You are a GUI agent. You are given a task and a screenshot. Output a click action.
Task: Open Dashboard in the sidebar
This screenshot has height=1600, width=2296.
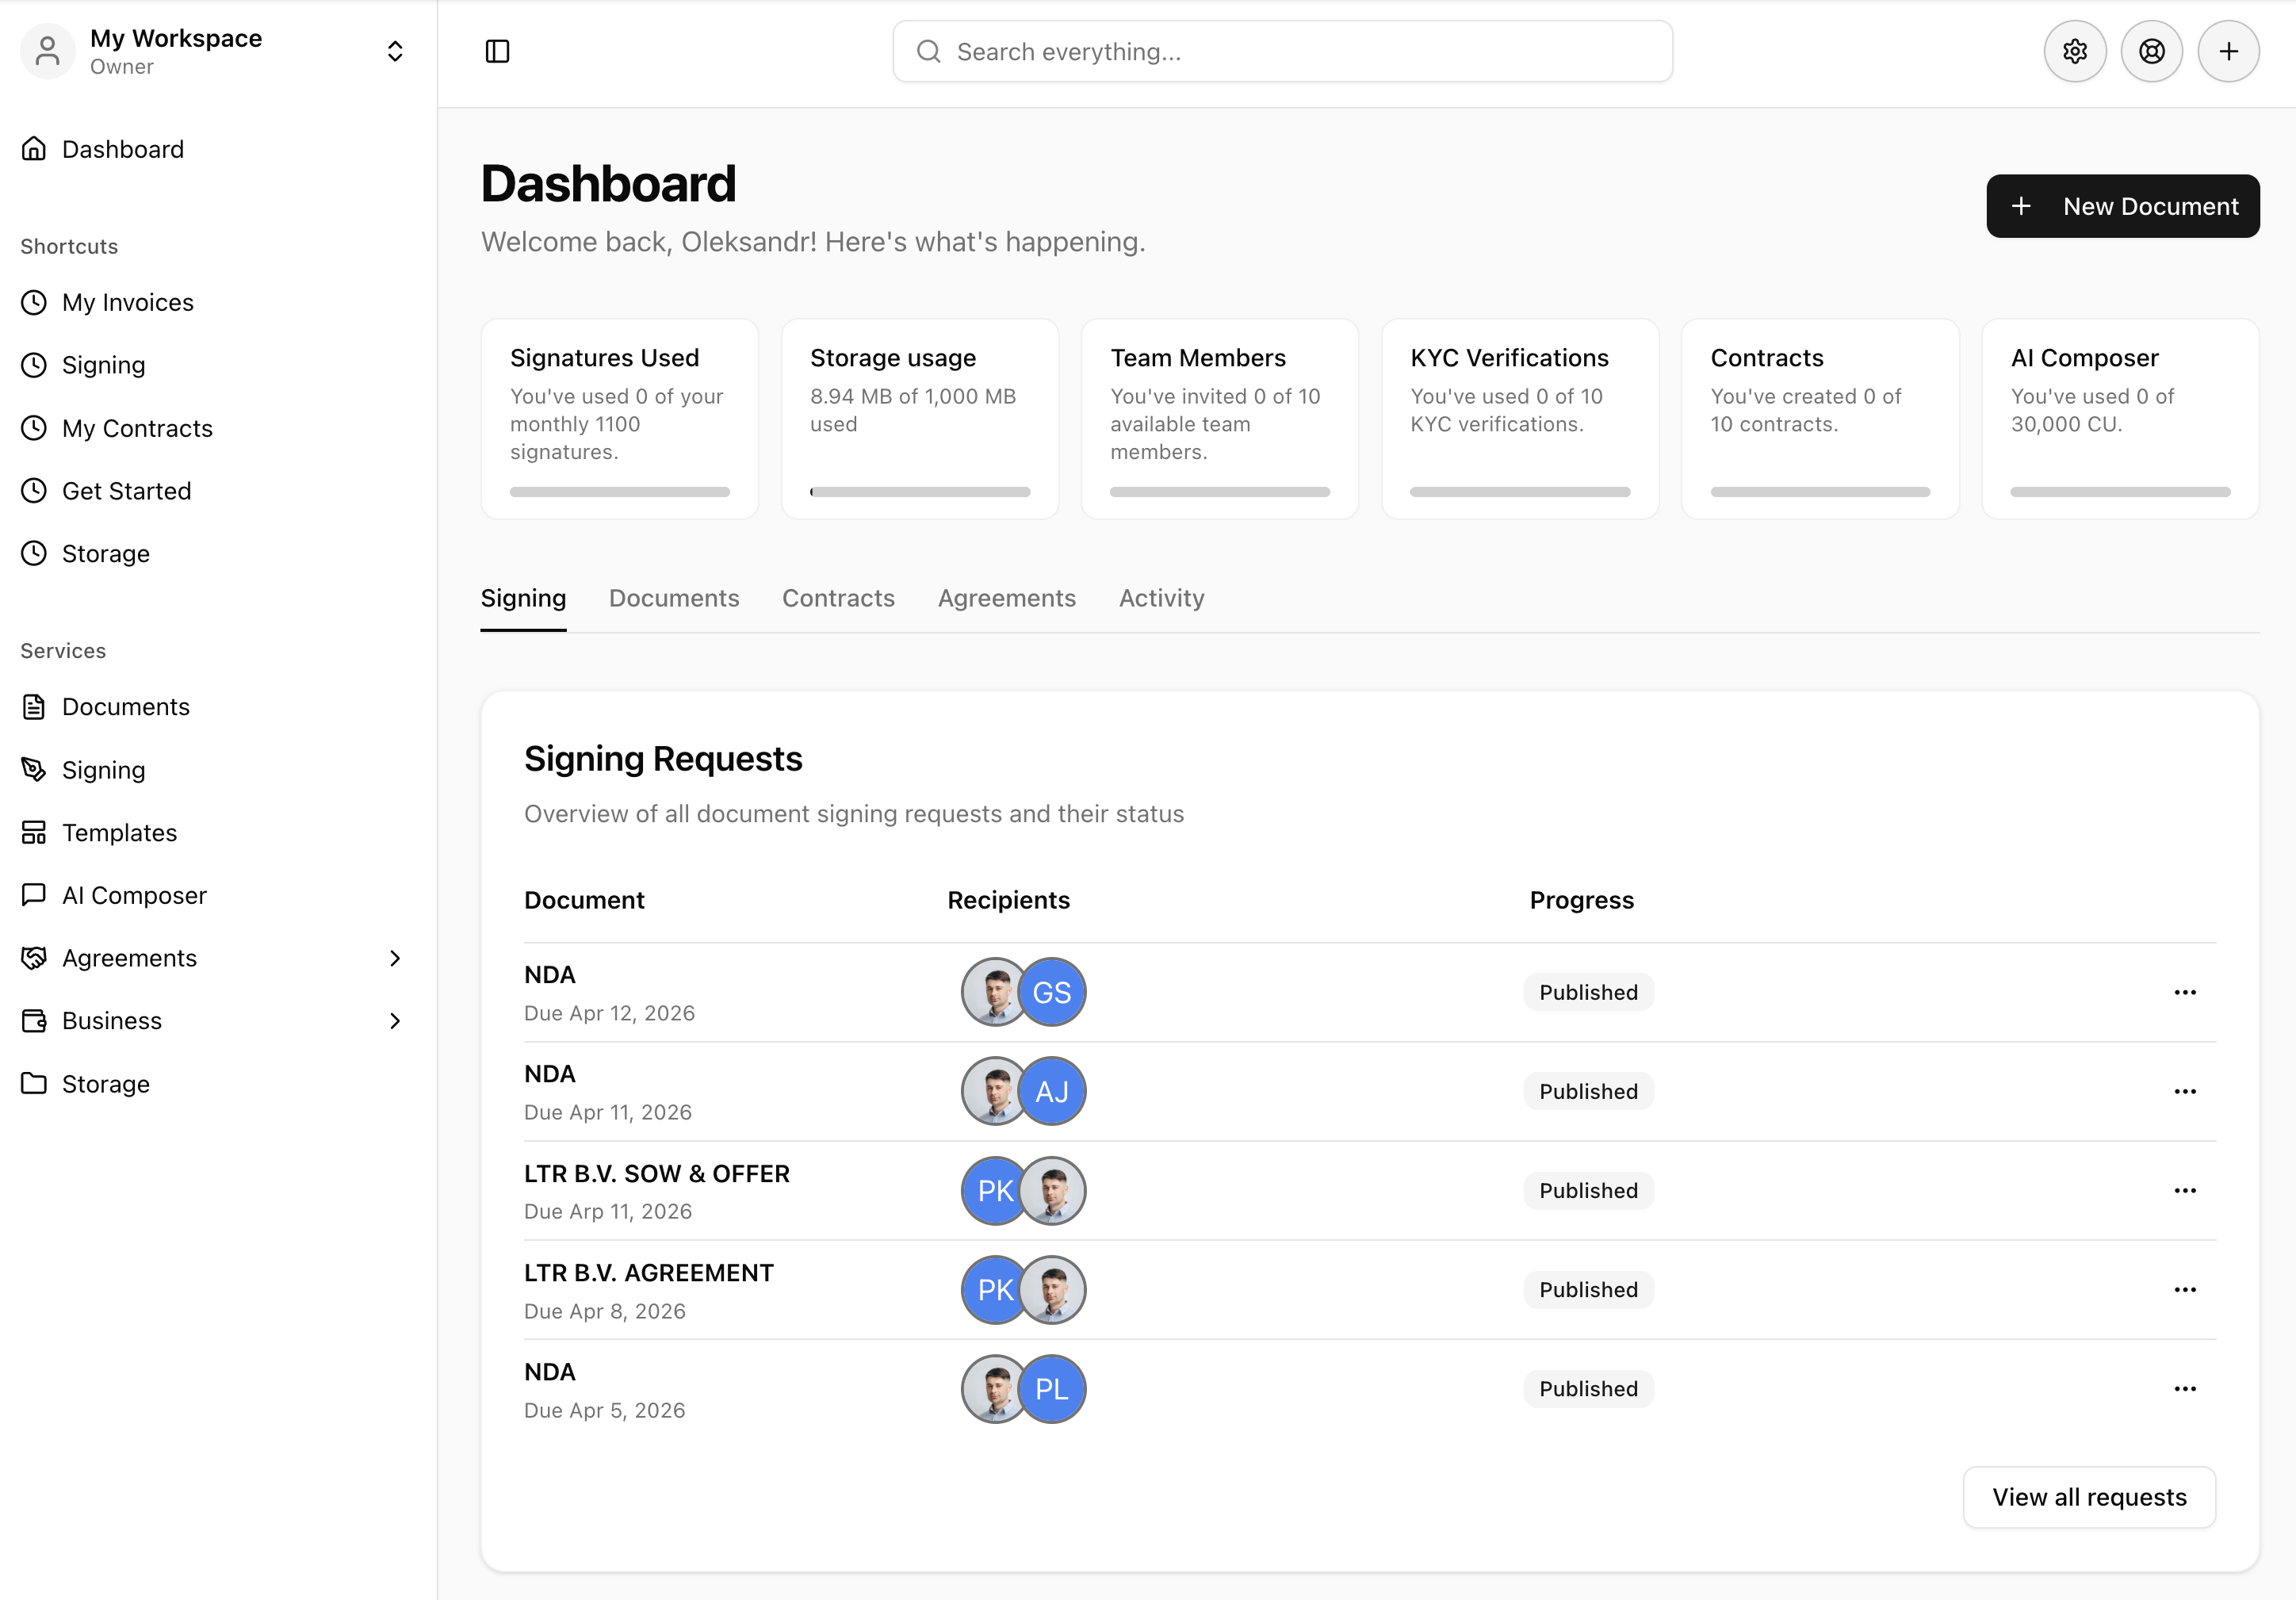122,149
